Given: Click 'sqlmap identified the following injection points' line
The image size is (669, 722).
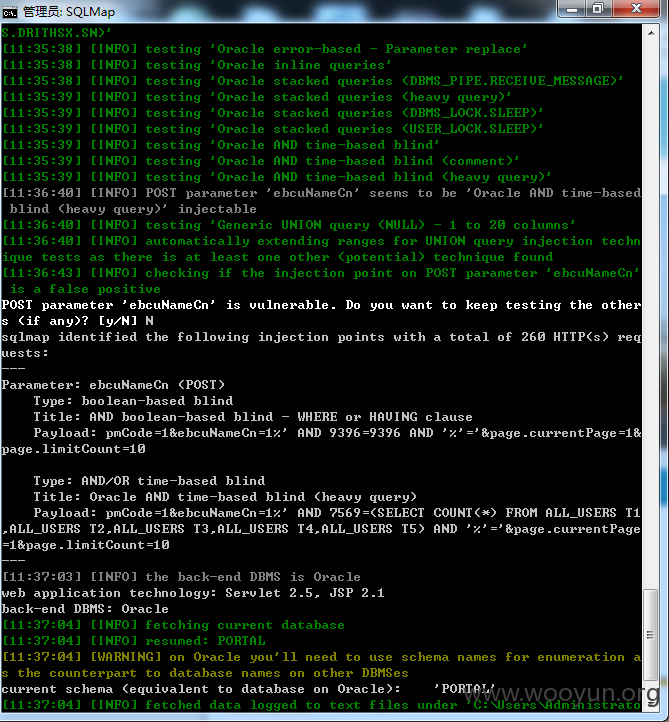Looking at the screenshot, I should [321, 345].
